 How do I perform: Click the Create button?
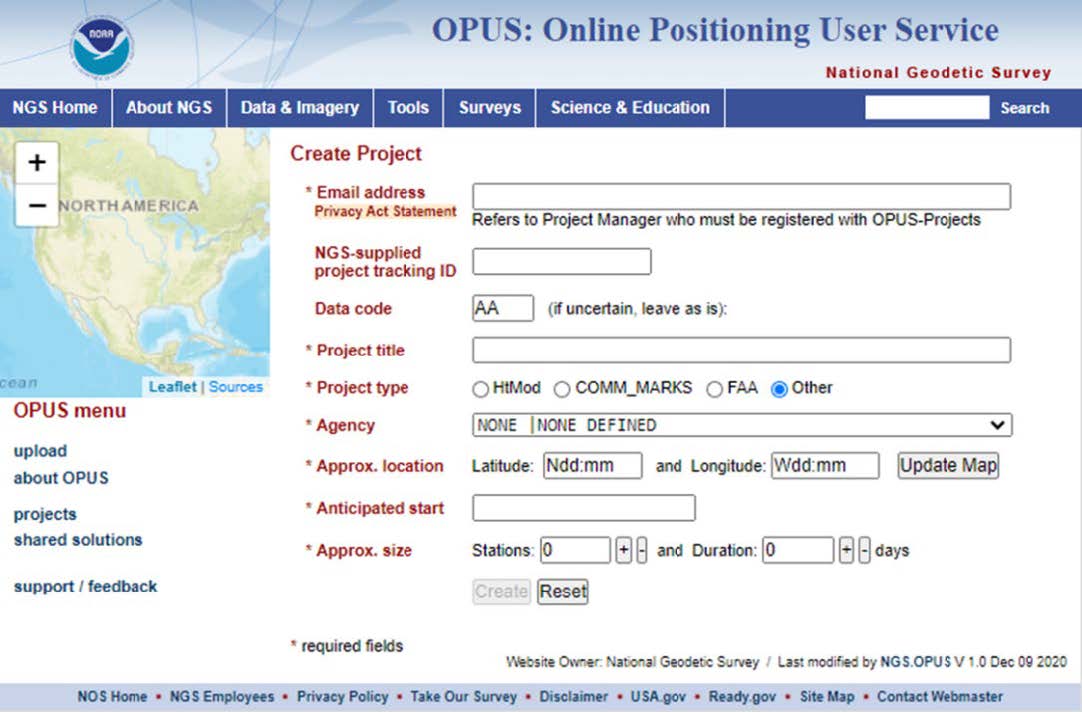pos(502,591)
